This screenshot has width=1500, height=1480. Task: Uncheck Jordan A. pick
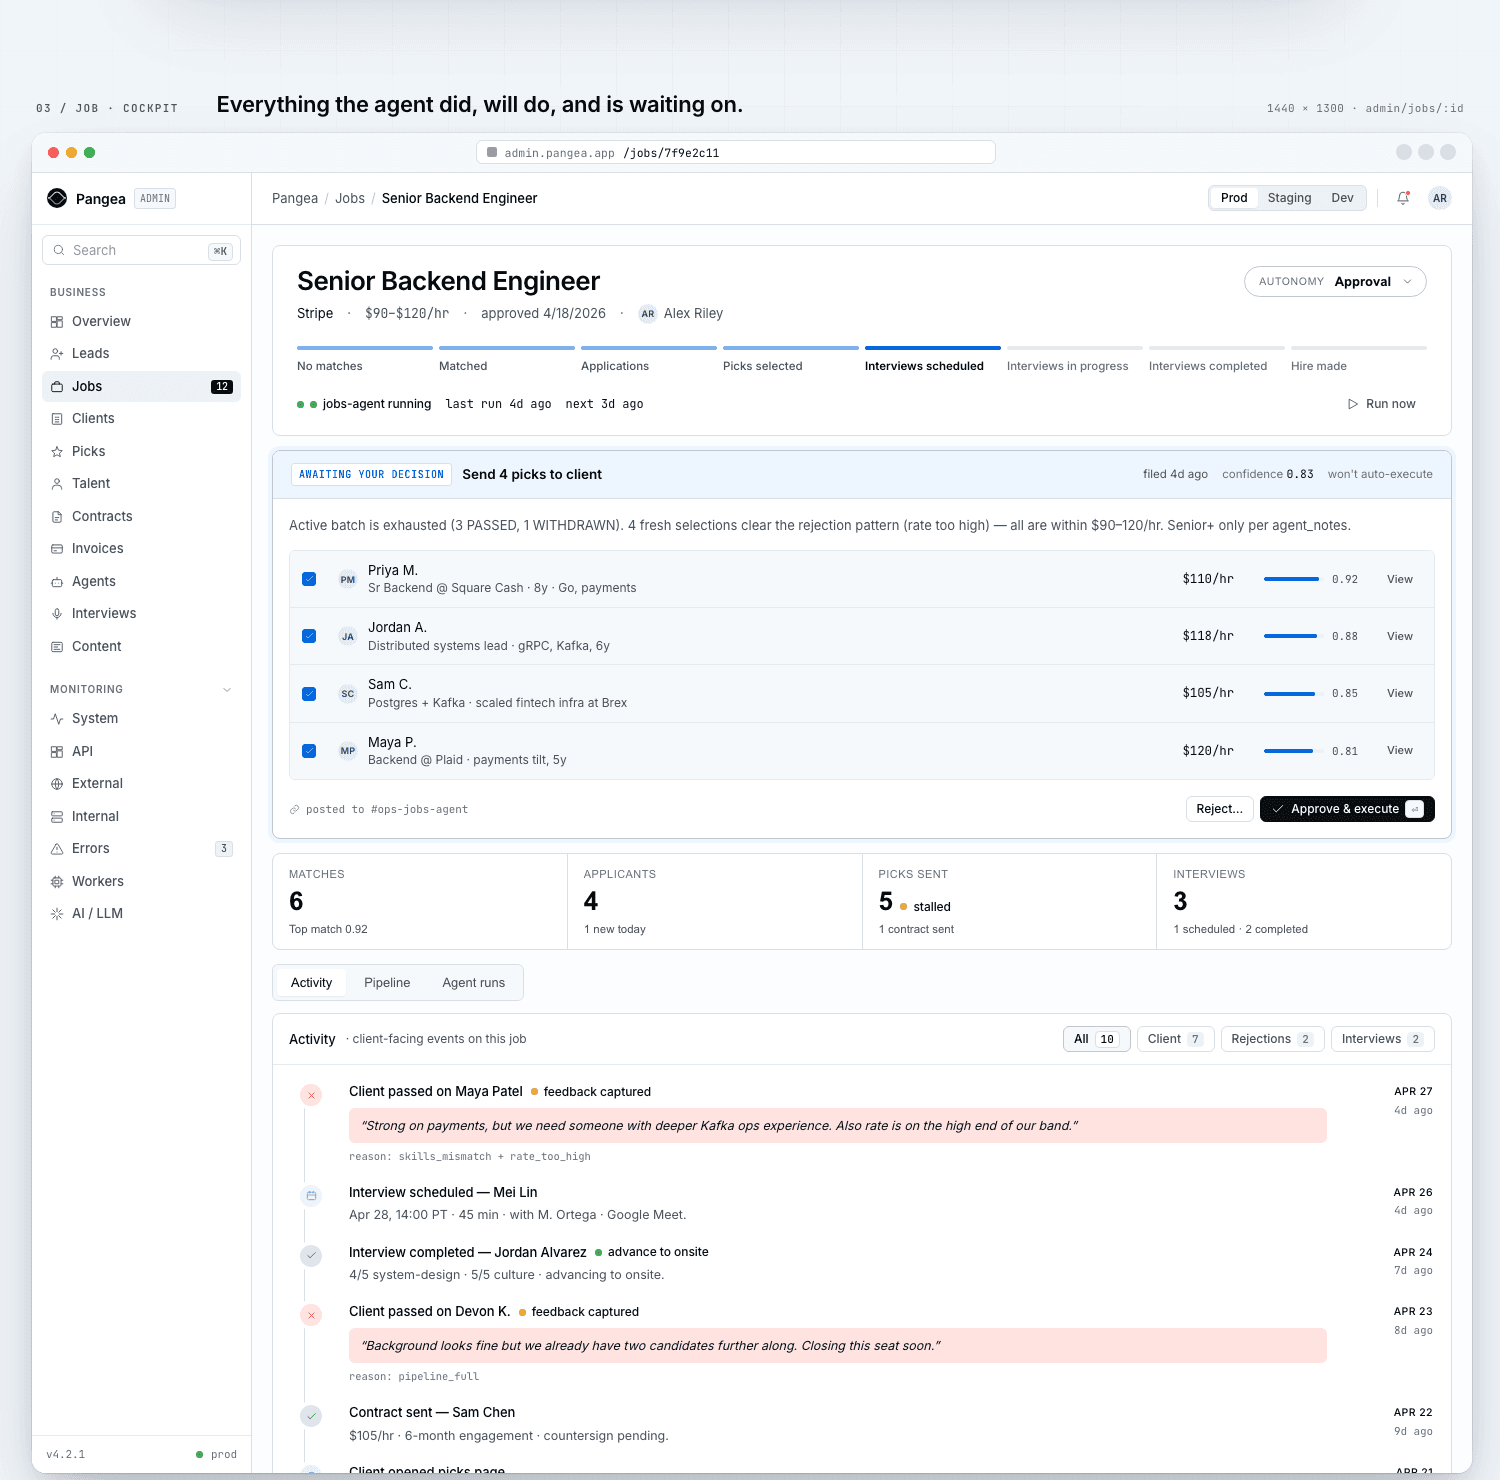point(309,636)
